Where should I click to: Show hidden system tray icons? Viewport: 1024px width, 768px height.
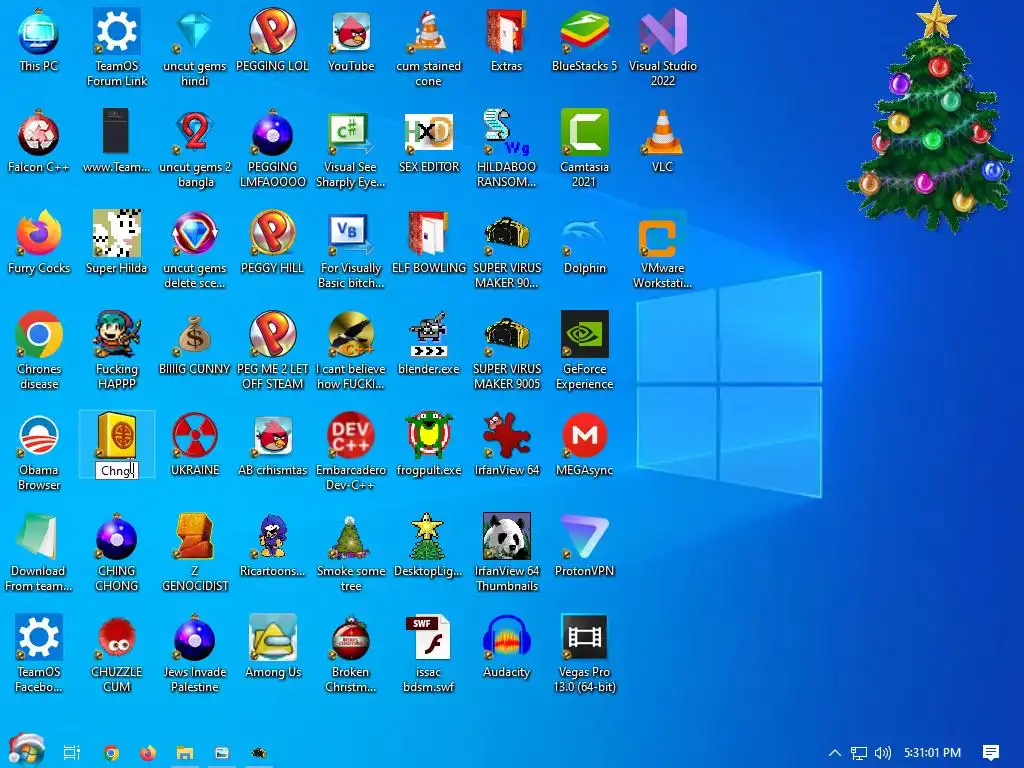pyautogui.click(x=835, y=752)
